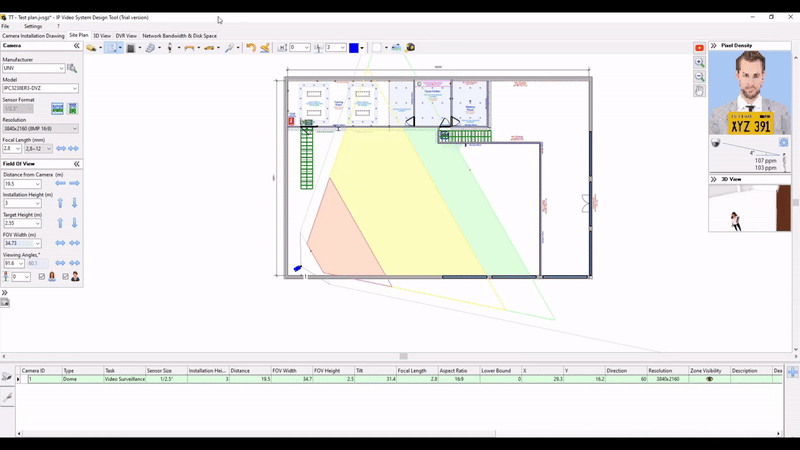
Task: Click the add row plus icon
Action: [x=792, y=372]
